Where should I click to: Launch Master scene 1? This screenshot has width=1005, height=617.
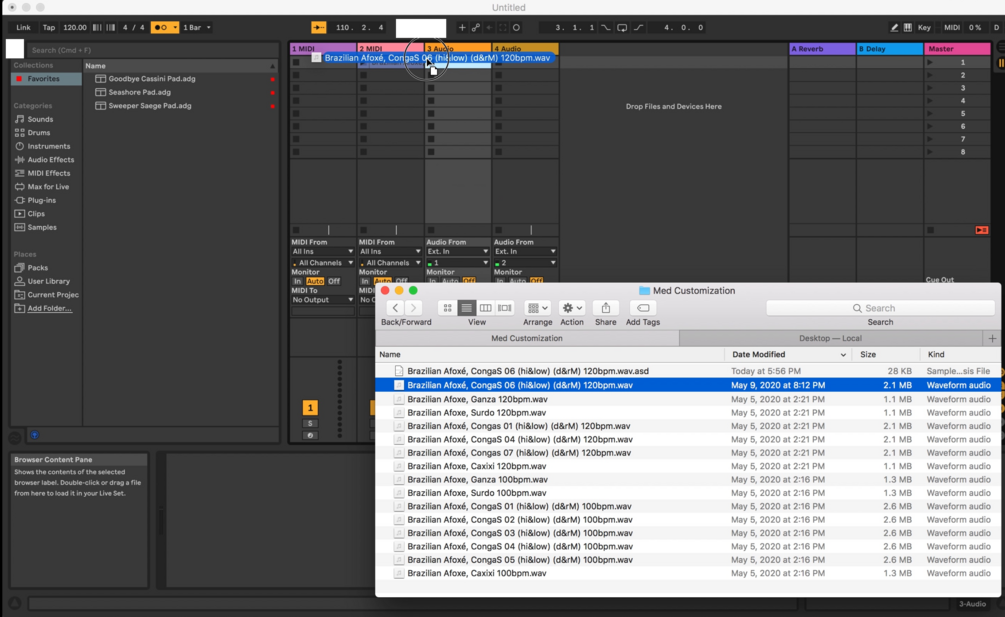point(930,62)
